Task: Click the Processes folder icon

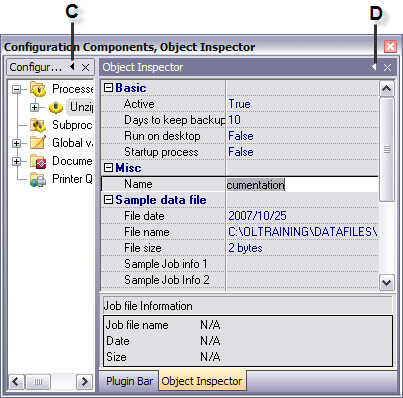Action: tap(38, 89)
